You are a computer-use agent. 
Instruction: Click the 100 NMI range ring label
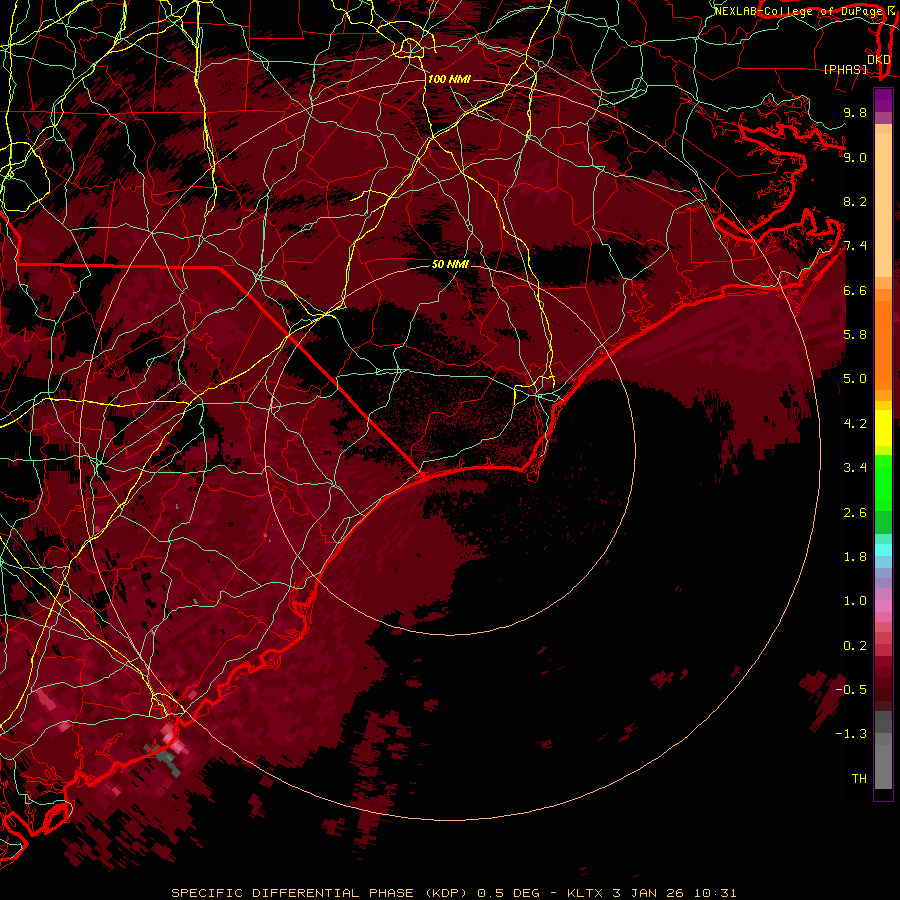pos(449,79)
